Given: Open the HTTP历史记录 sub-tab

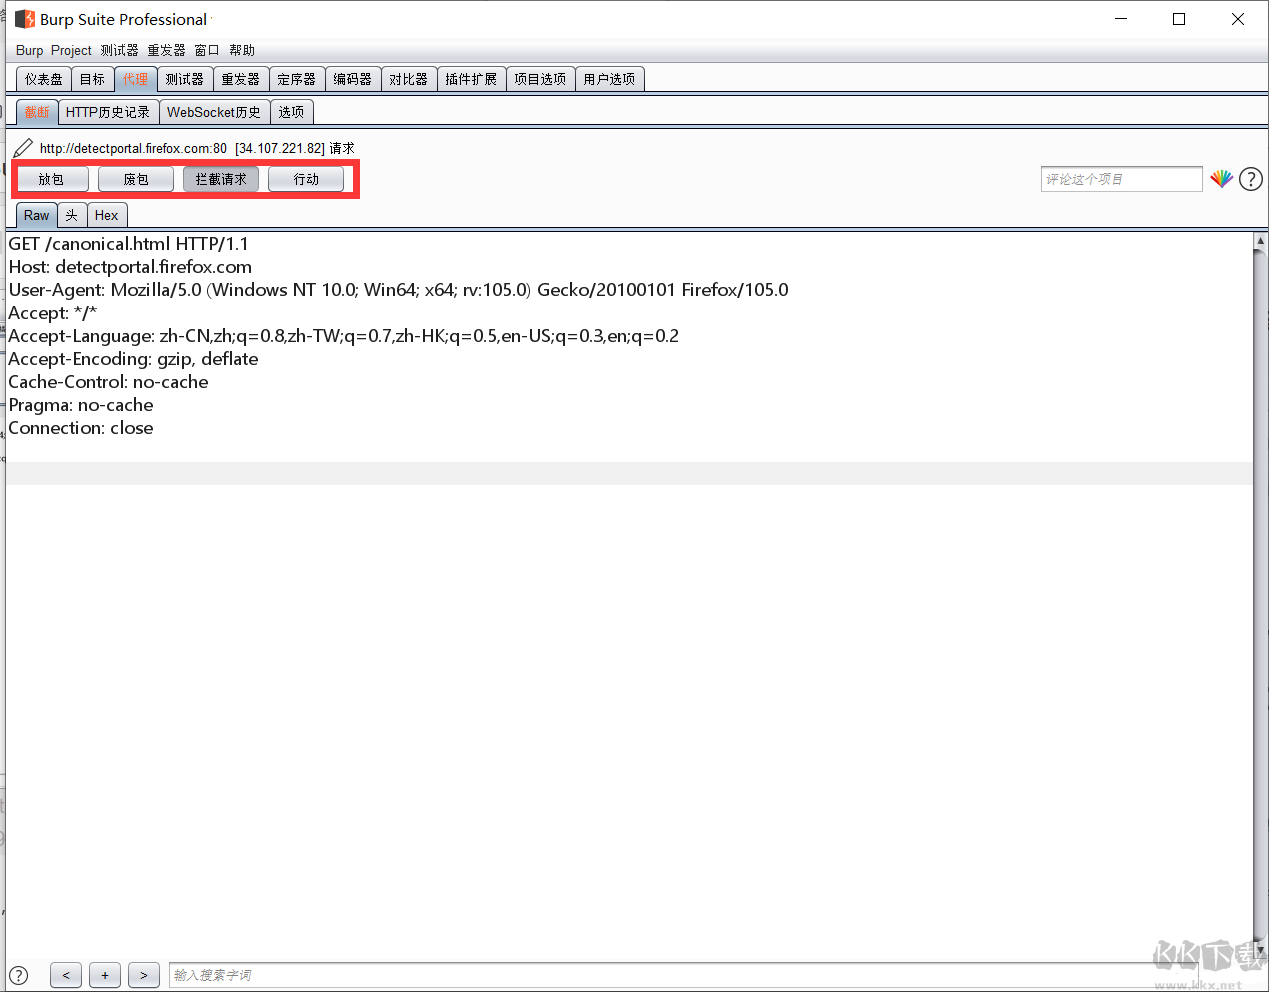Looking at the screenshot, I should 108,112.
